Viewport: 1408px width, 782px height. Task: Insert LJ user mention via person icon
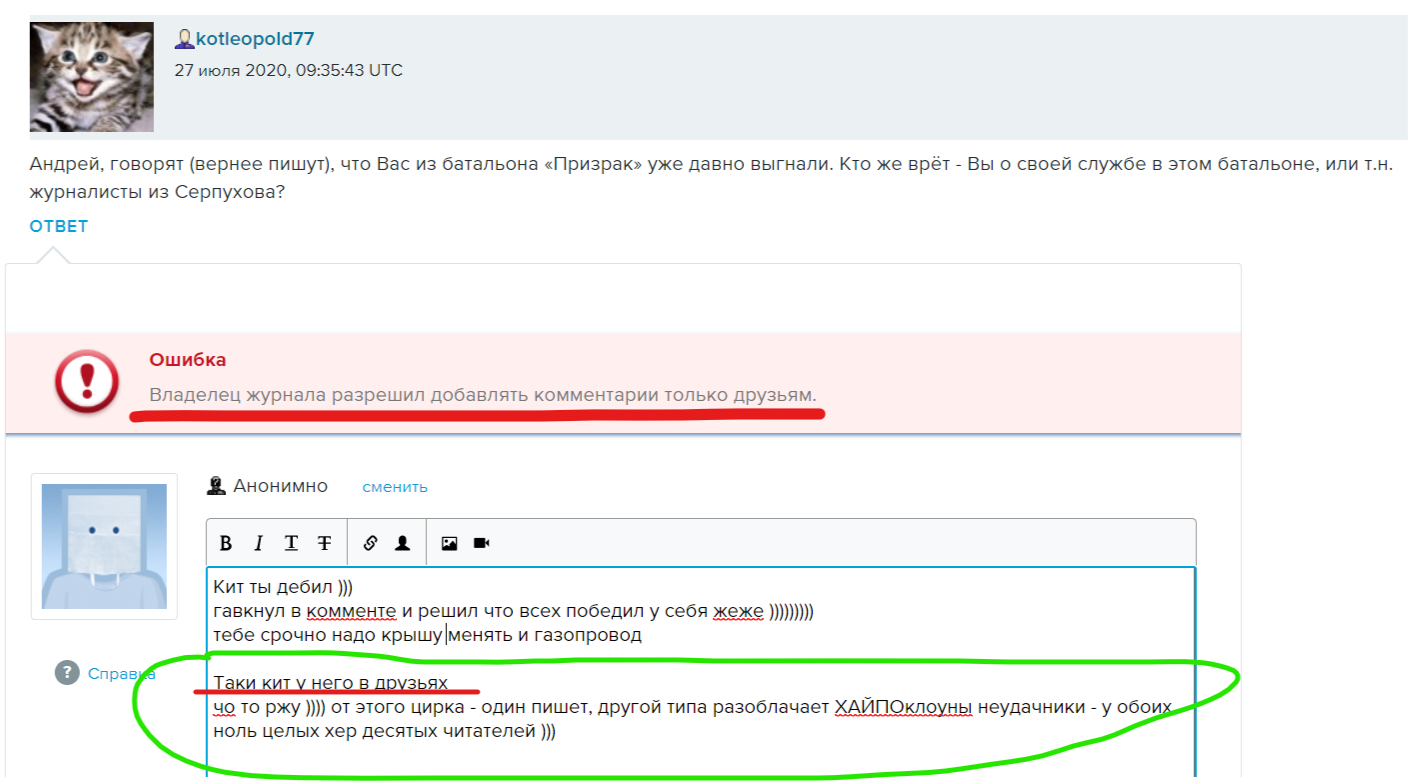point(402,543)
